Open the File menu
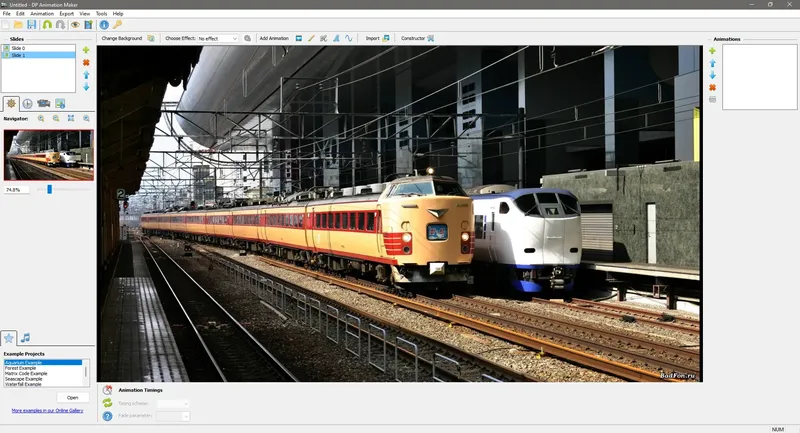The width and height of the screenshot is (800, 433). pyautogui.click(x=7, y=14)
